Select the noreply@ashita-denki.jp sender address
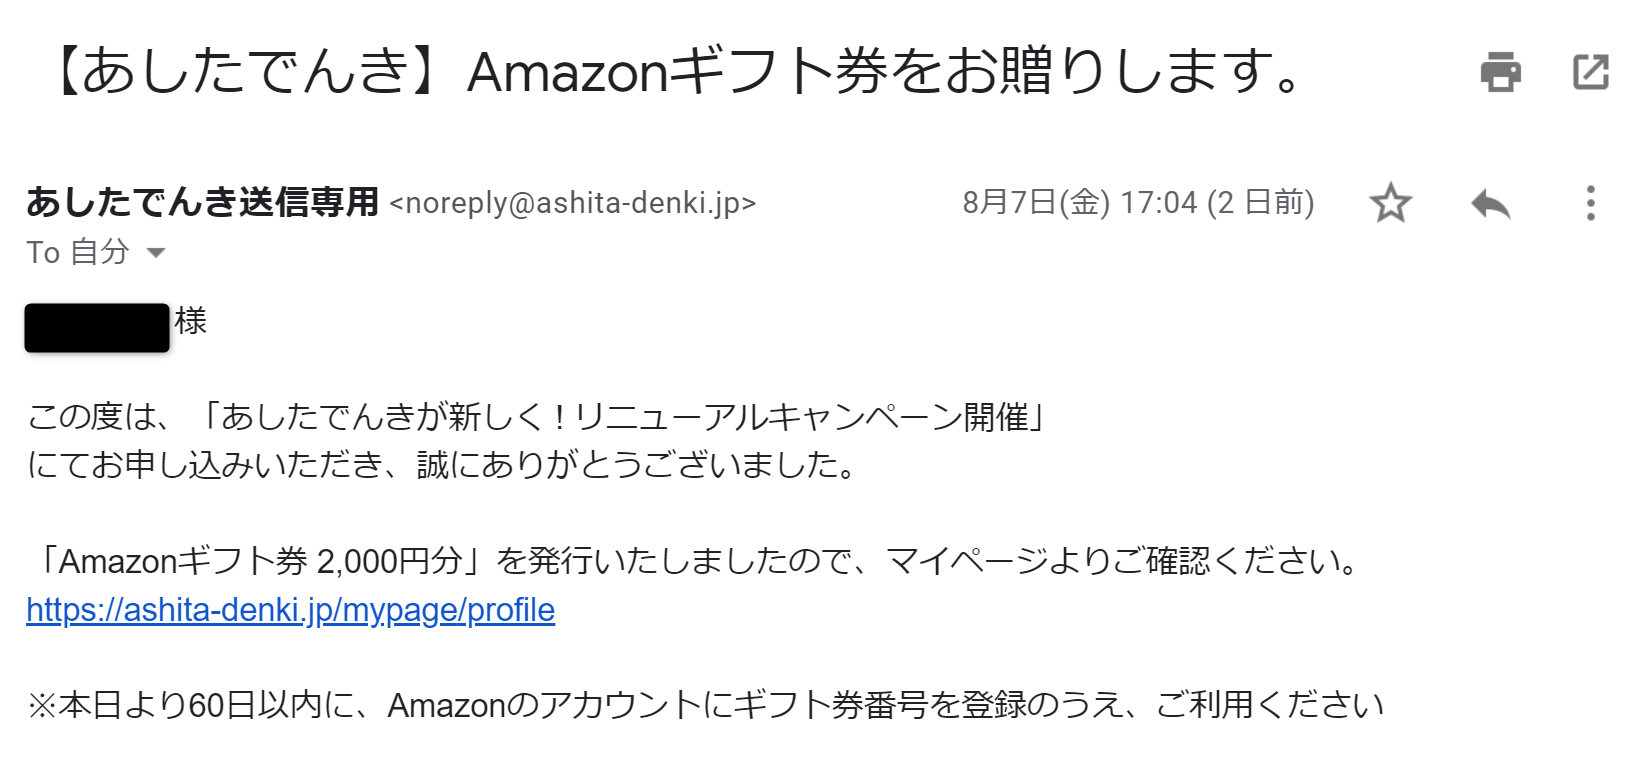 (572, 203)
